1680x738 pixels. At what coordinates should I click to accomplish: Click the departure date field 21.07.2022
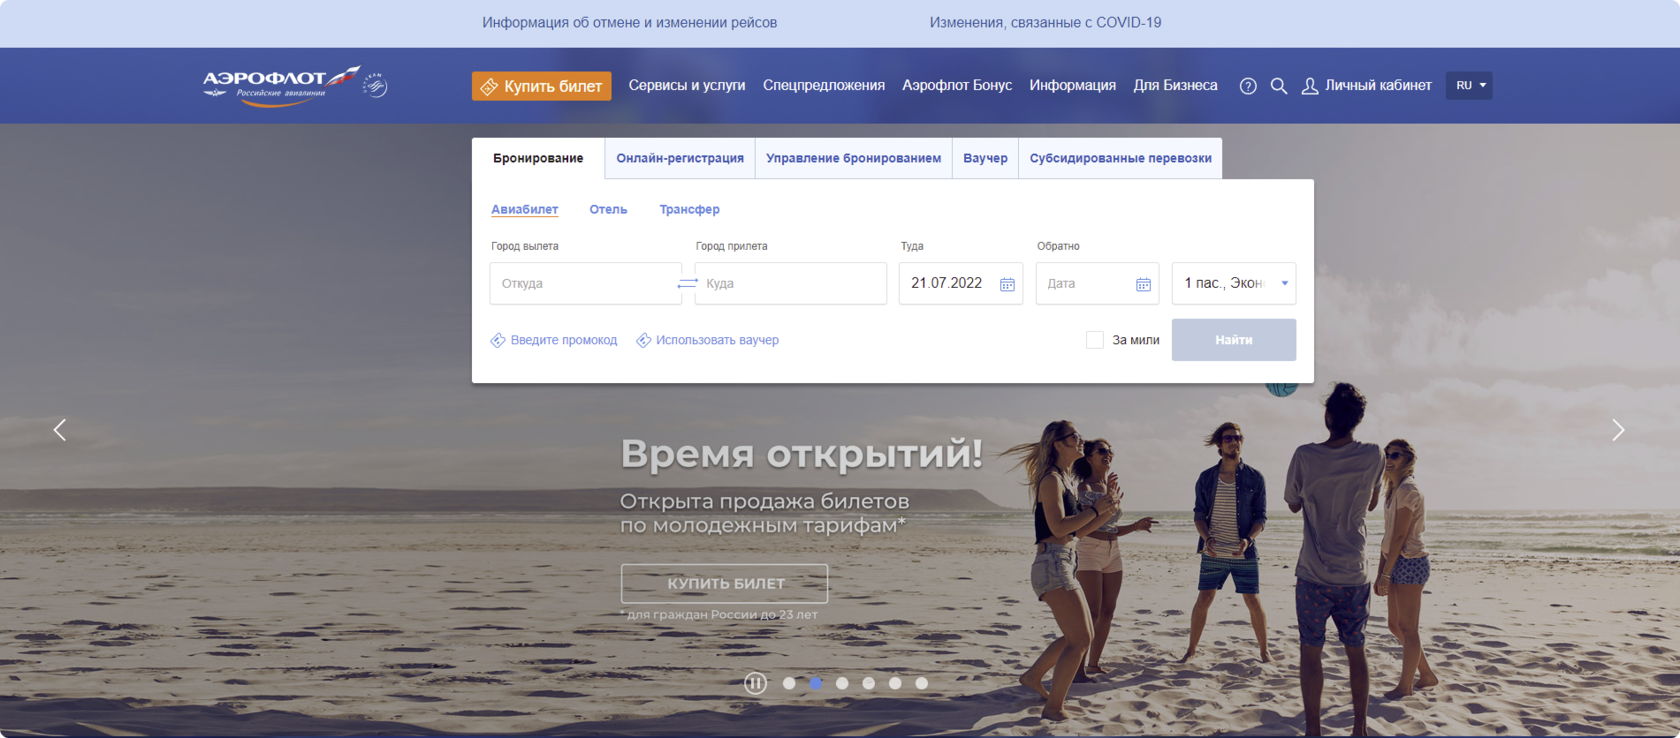[x=961, y=283]
